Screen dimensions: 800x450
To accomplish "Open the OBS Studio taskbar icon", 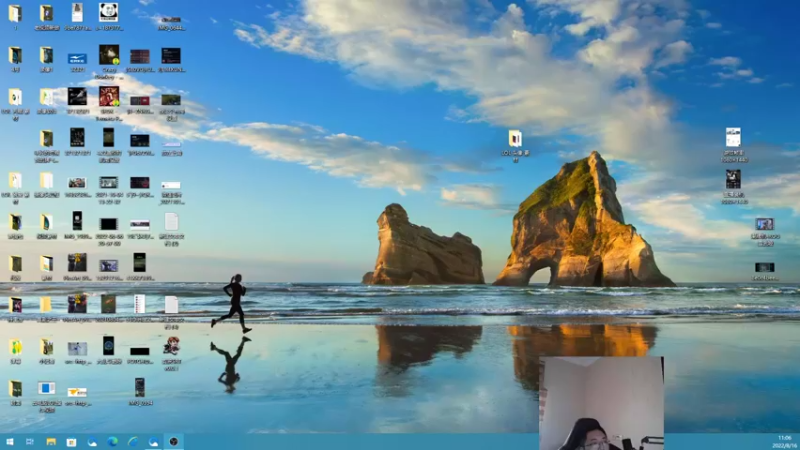I will click(x=173, y=442).
